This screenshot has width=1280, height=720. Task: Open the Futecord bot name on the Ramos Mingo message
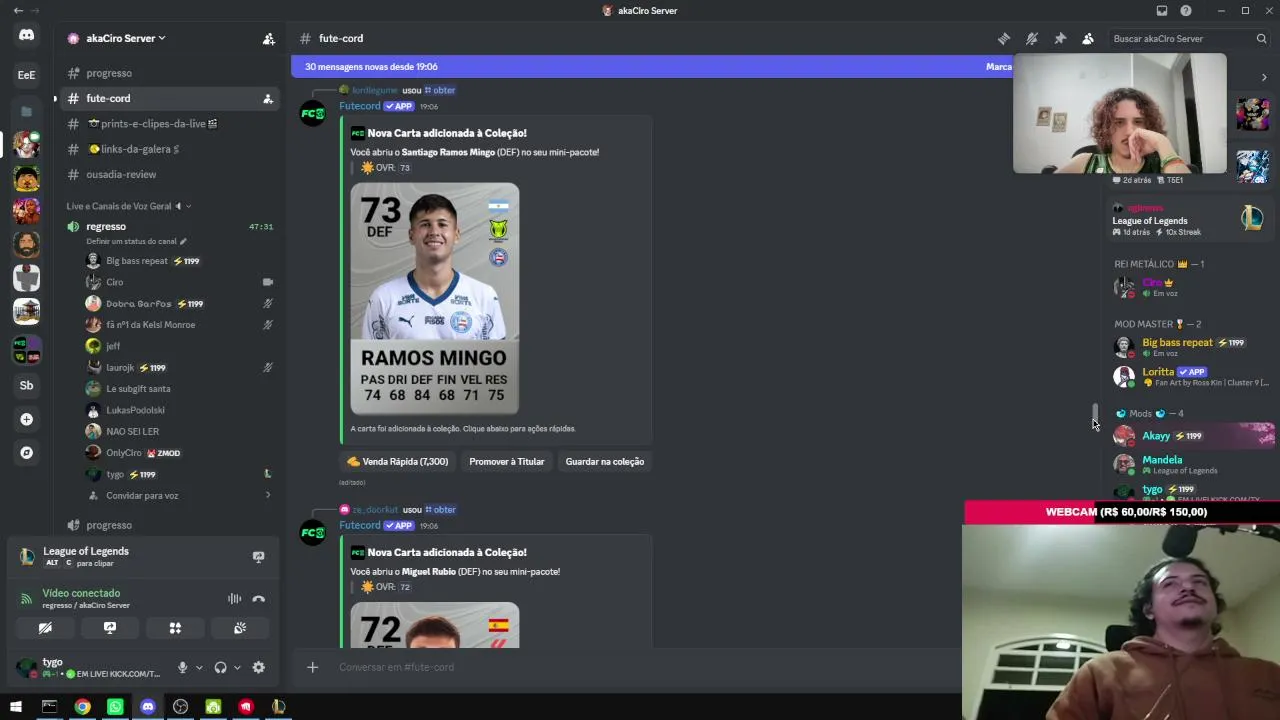pos(359,106)
